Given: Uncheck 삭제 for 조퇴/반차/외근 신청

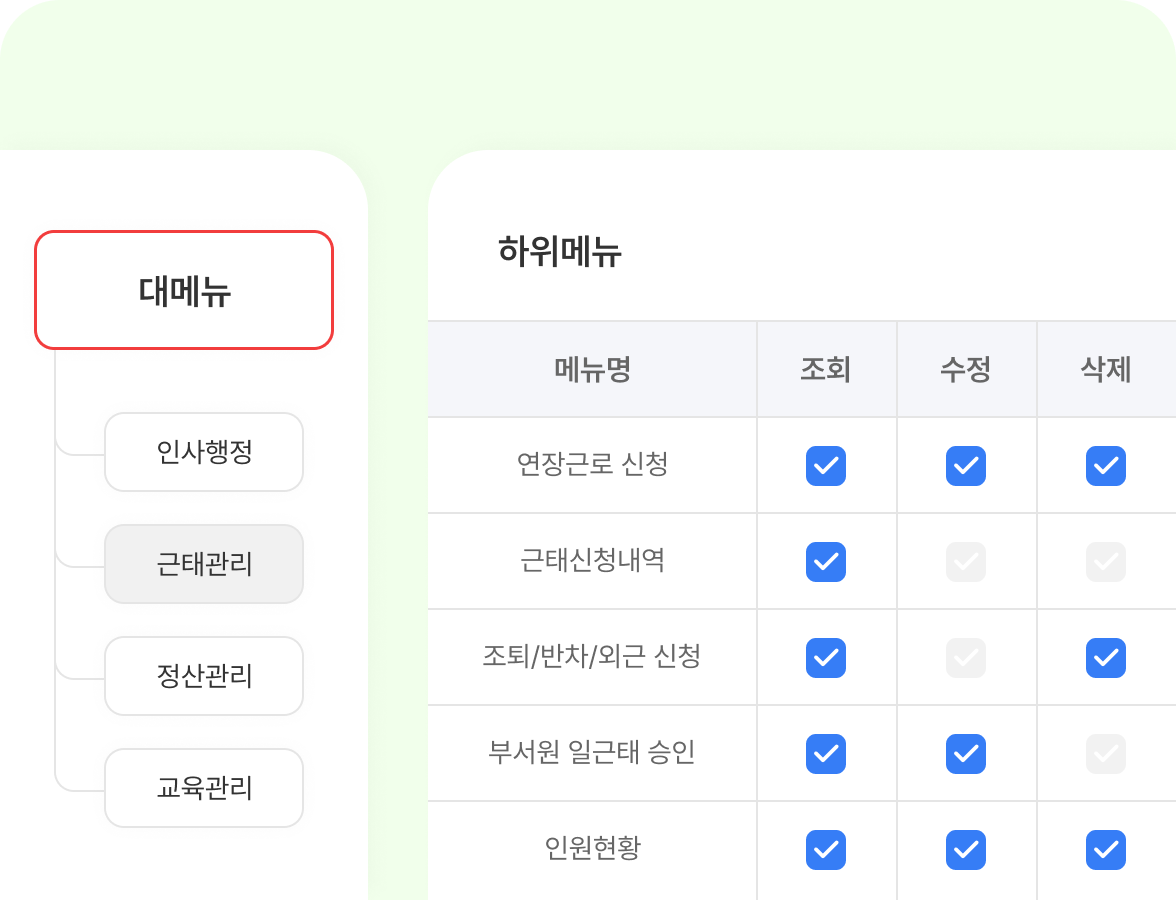Looking at the screenshot, I should [x=1105, y=657].
